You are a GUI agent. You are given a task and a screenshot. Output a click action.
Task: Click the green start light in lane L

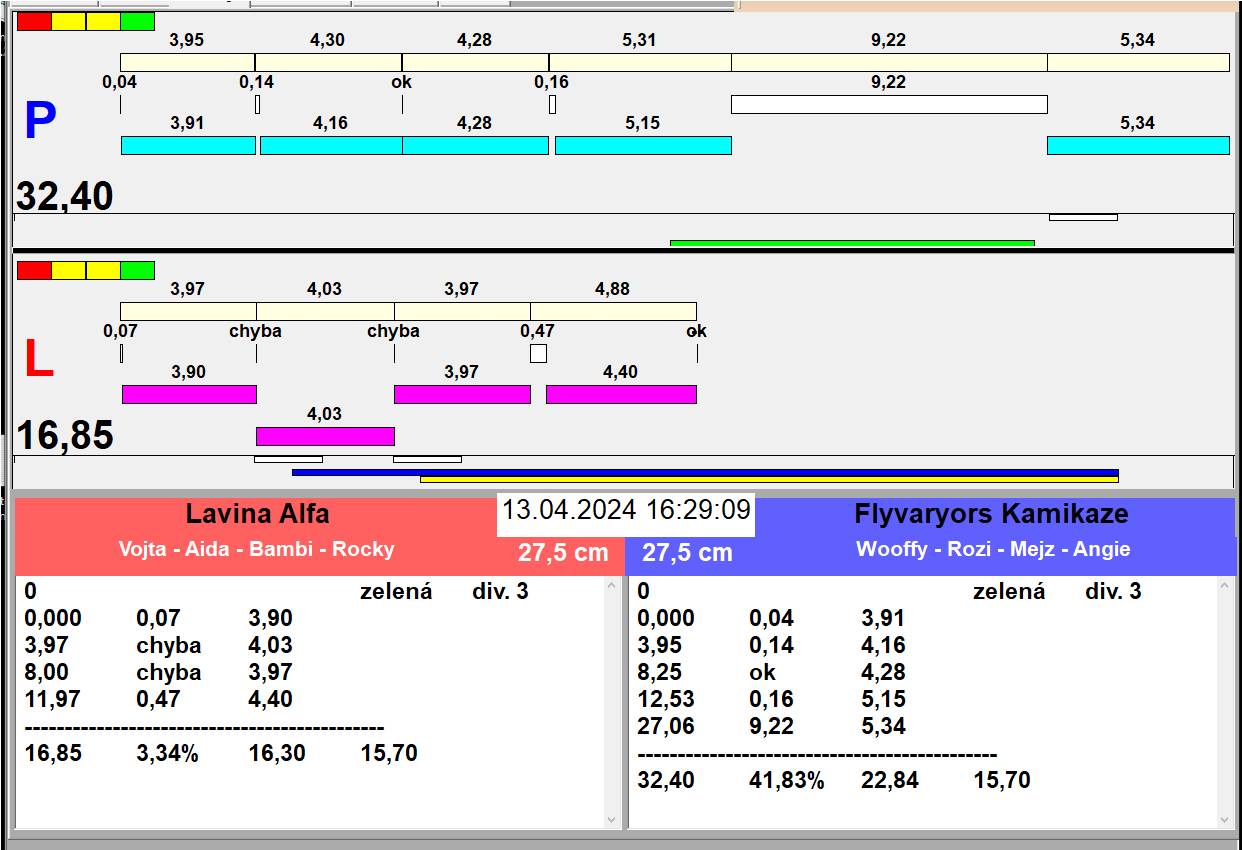pyautogui.click(x=137, y=270)
